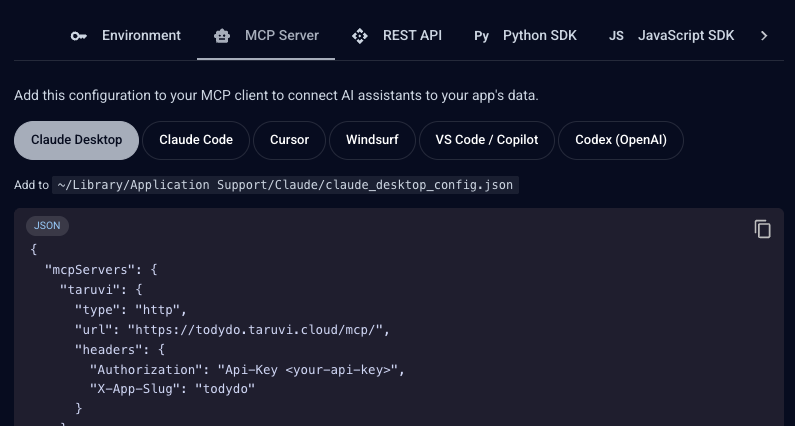Select the Python SDK tab

point(525,36)
